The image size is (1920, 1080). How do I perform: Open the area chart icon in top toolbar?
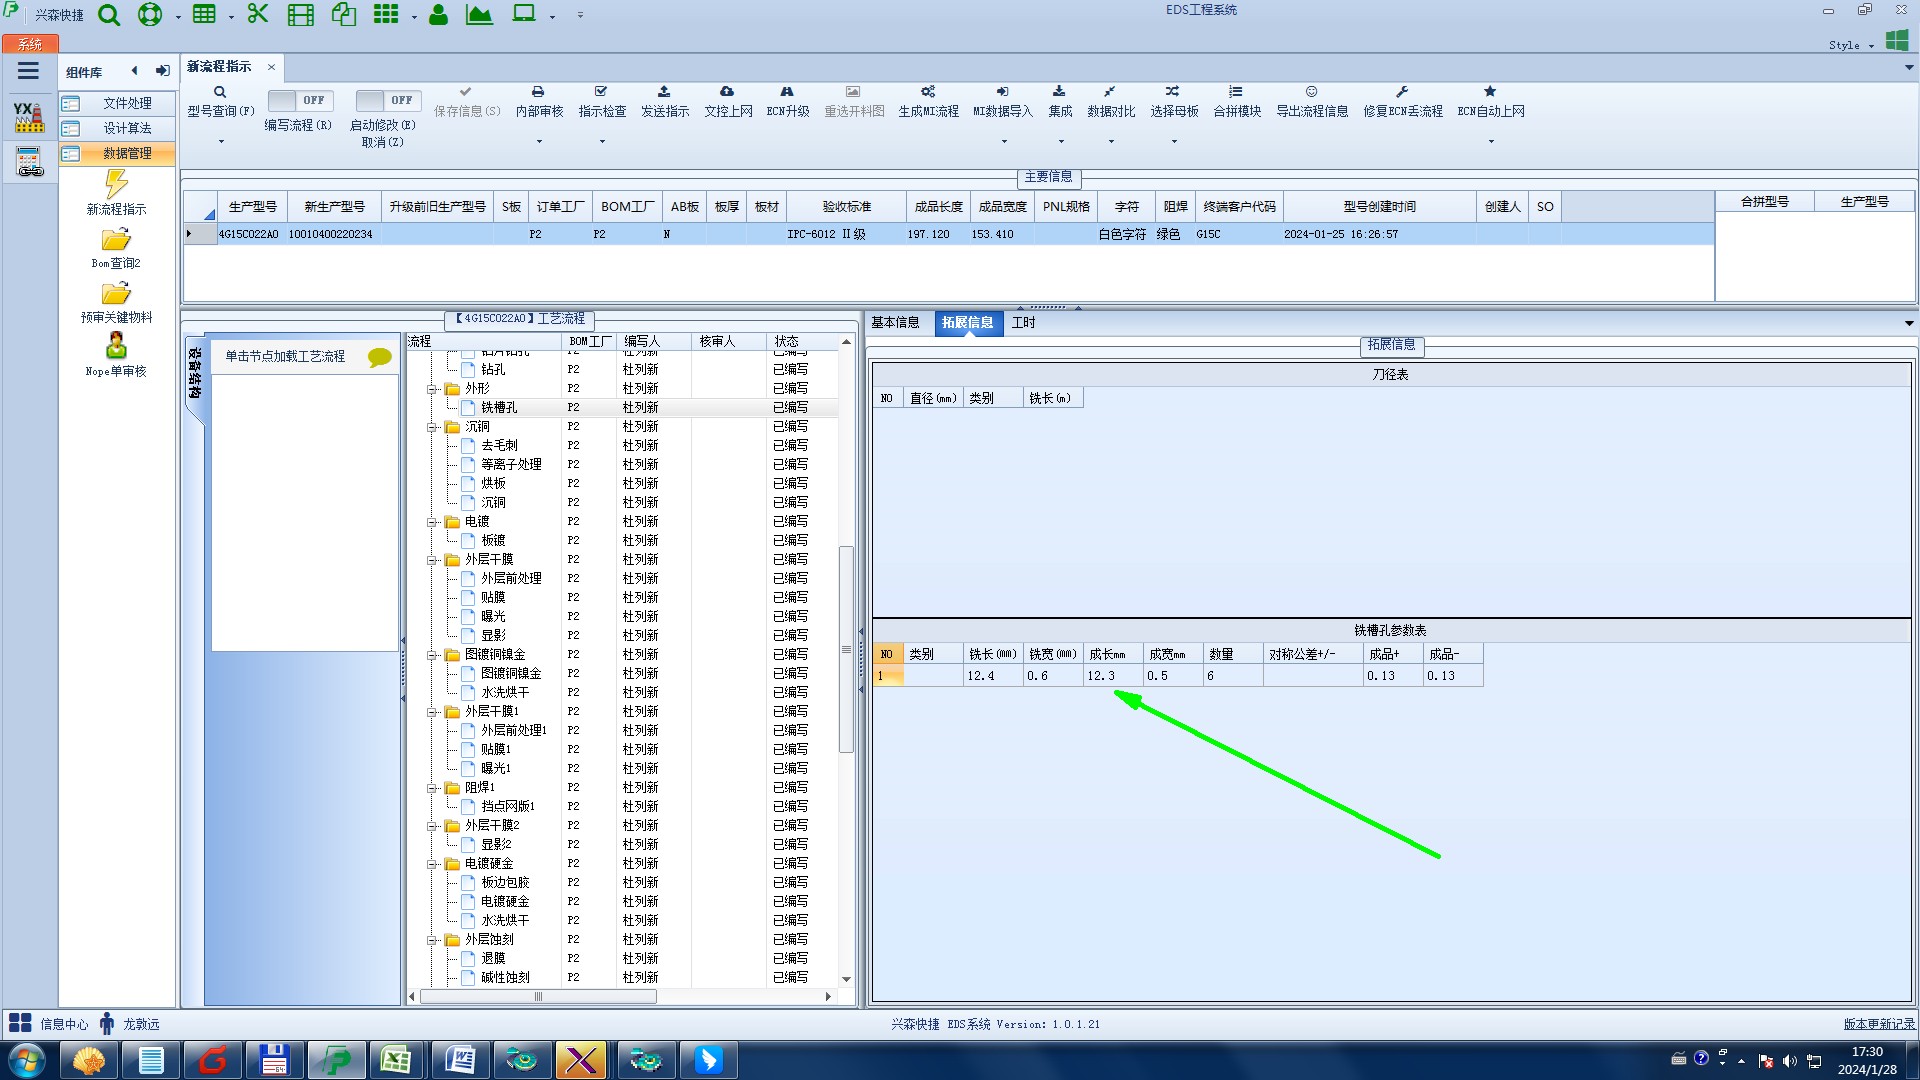coord(479,15)
